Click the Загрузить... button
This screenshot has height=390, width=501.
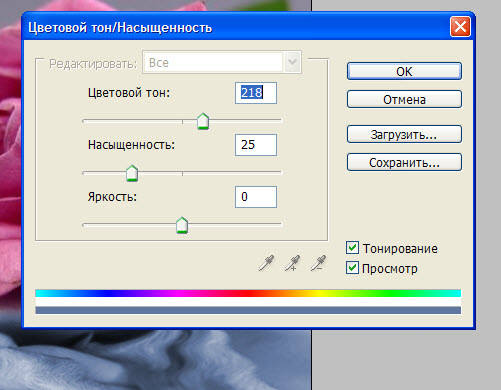tap(404, 134)
